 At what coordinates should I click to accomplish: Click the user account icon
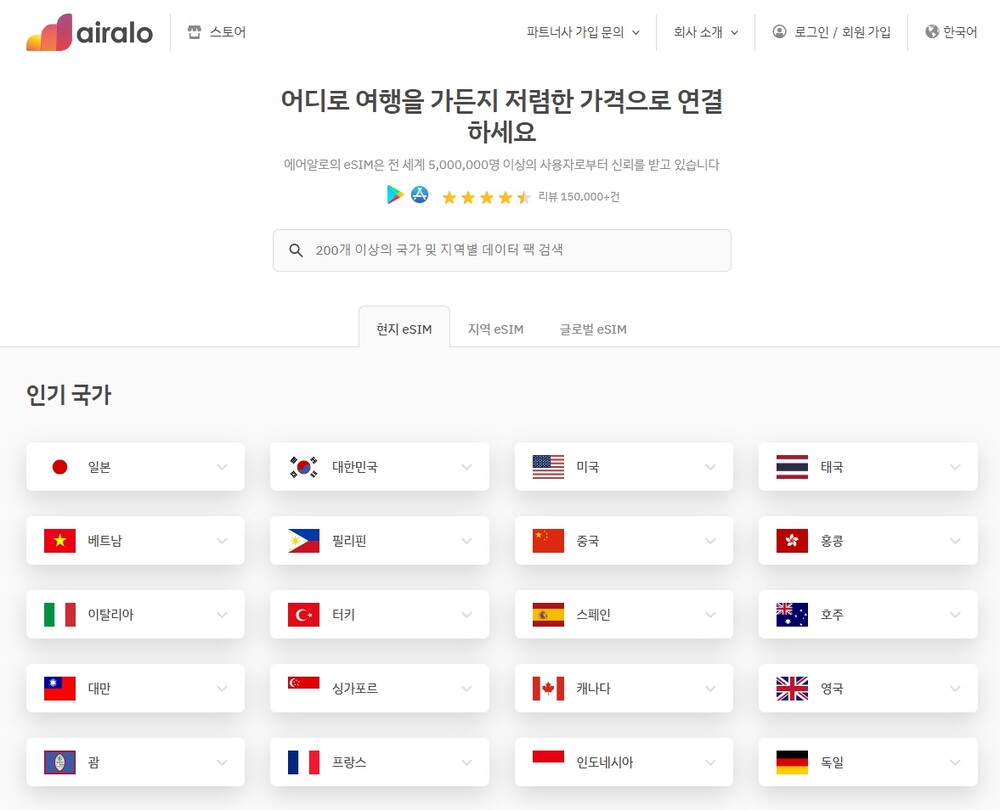coord(780,32)
